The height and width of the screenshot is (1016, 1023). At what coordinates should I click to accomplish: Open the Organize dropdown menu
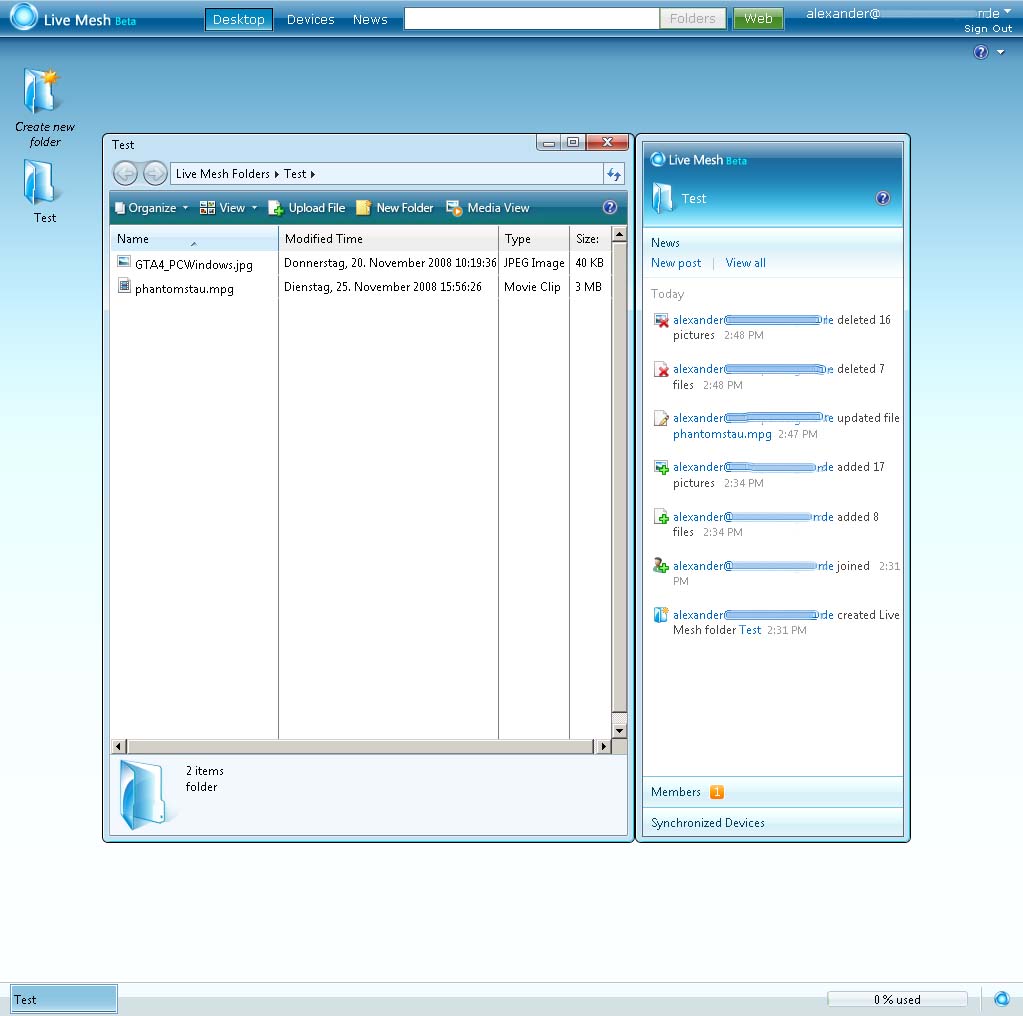(151, 208)
